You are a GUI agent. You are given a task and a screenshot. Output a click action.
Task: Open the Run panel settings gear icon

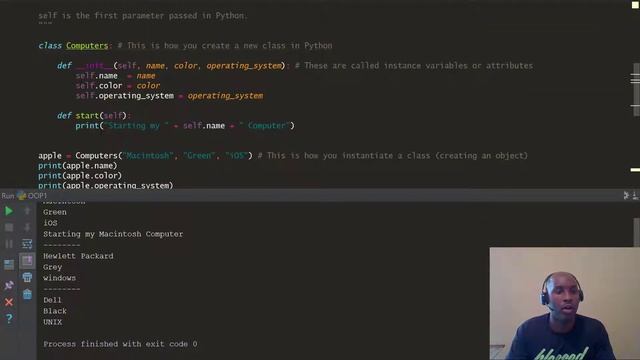pos(626,196)
